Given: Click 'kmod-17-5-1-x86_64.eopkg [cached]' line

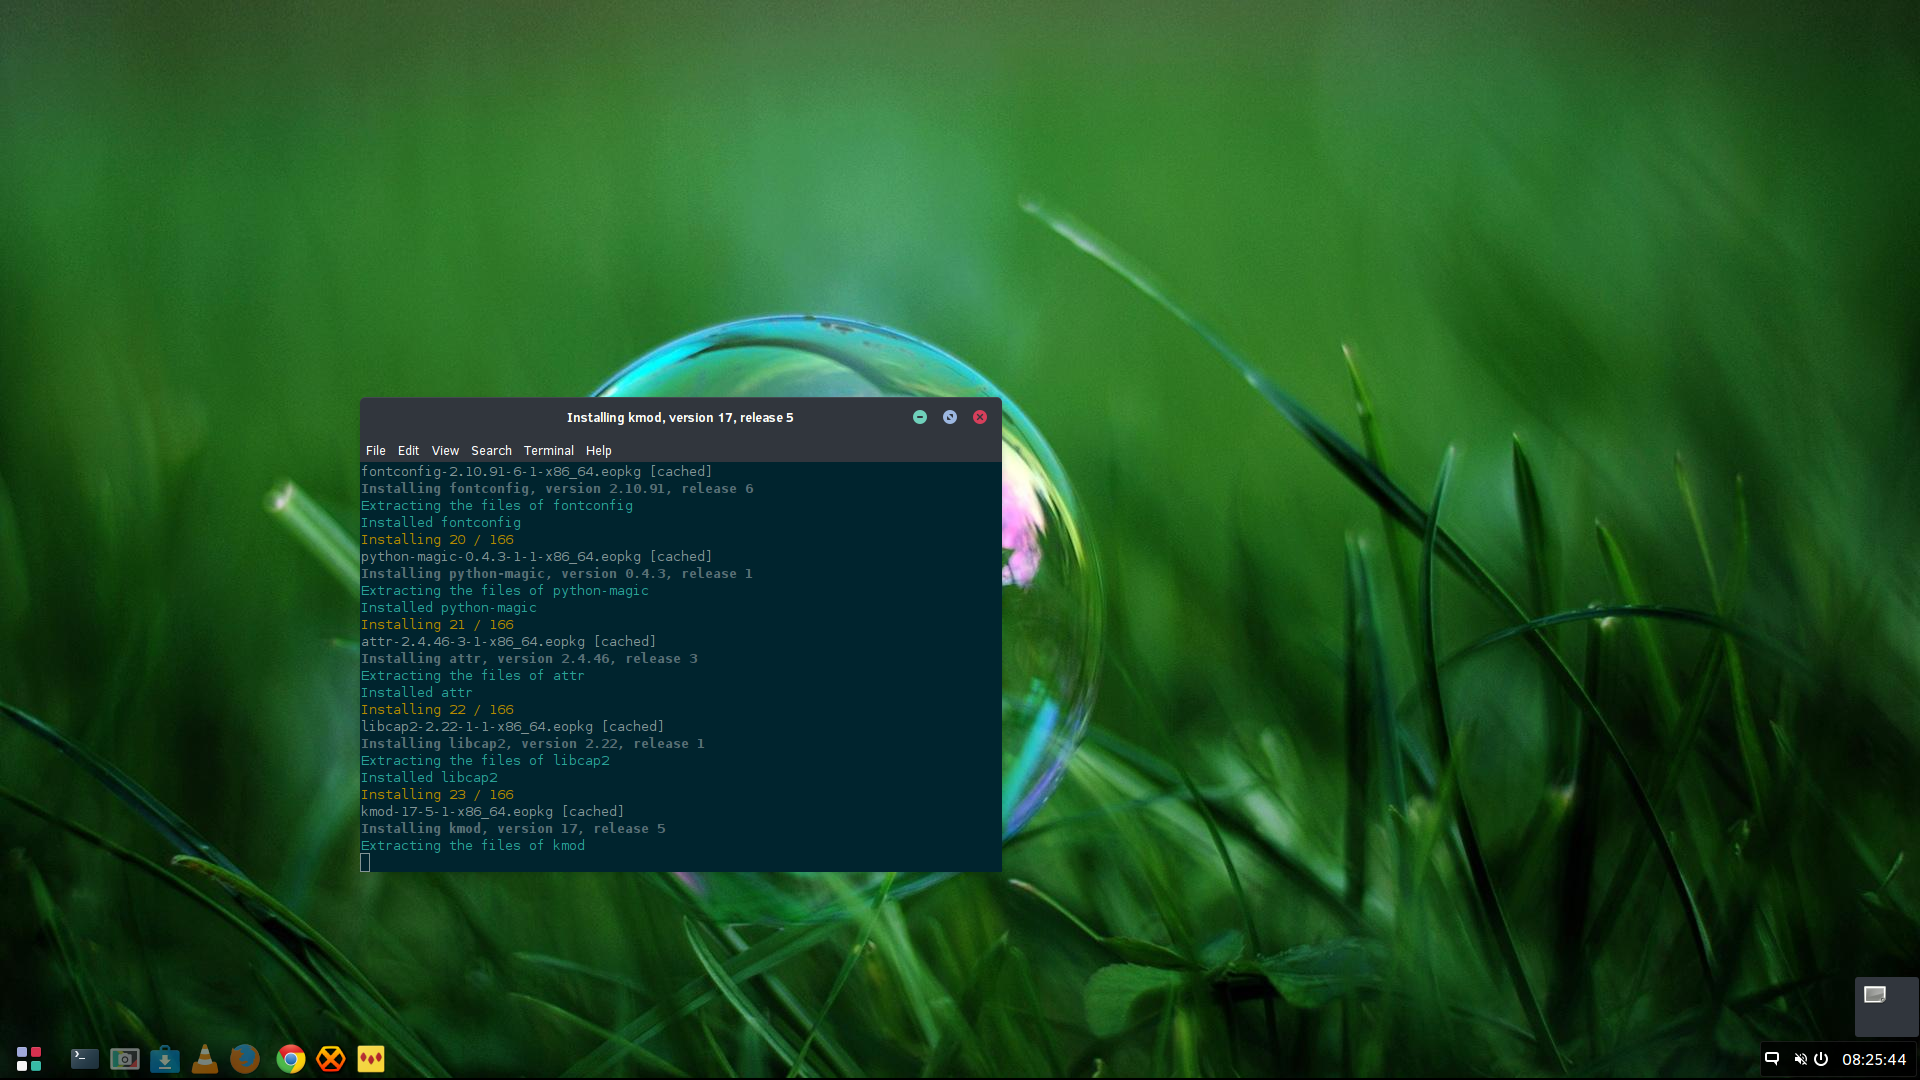Looking at the screenshot, I should 492,812.
